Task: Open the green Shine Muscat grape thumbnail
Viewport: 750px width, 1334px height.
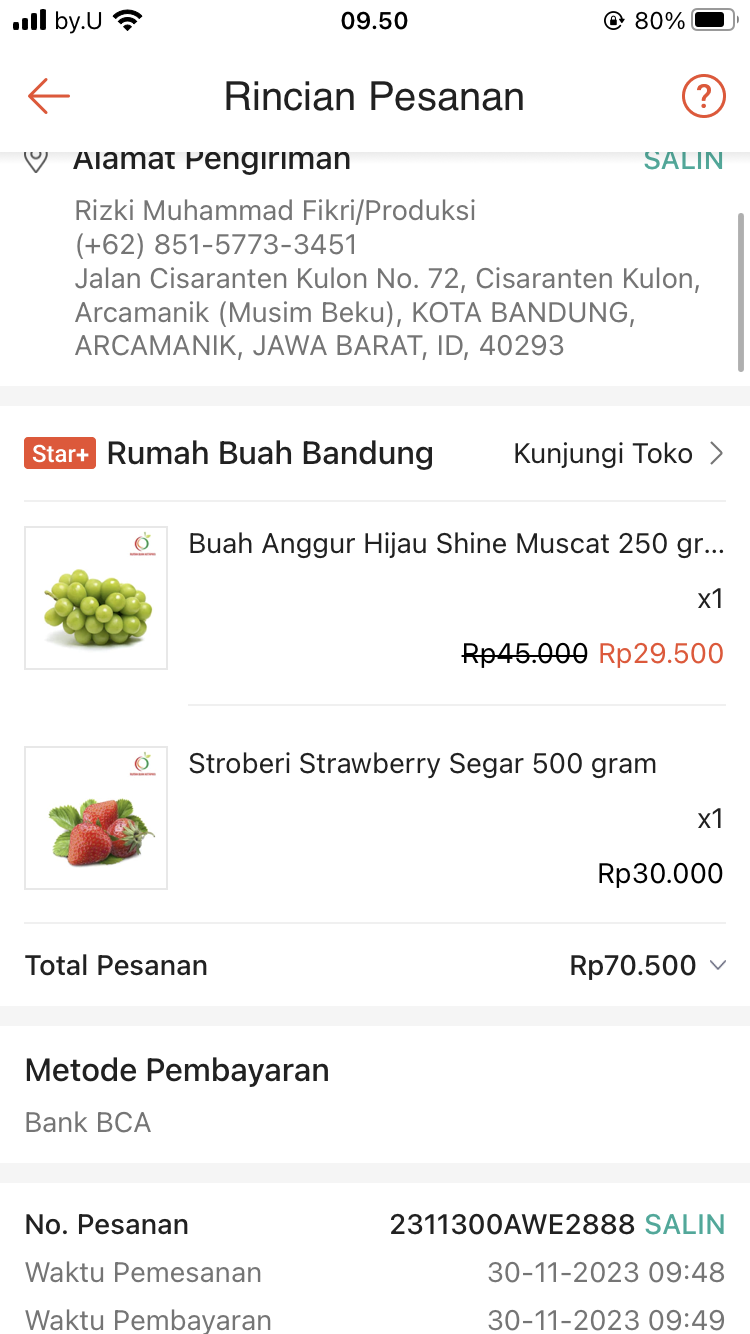Action: click(96, 598)
